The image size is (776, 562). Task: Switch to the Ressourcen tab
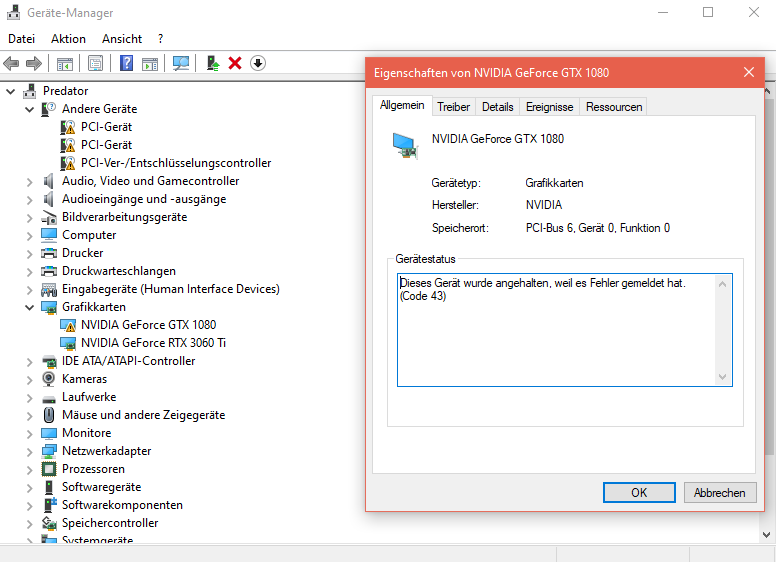[x=614, y=107]
